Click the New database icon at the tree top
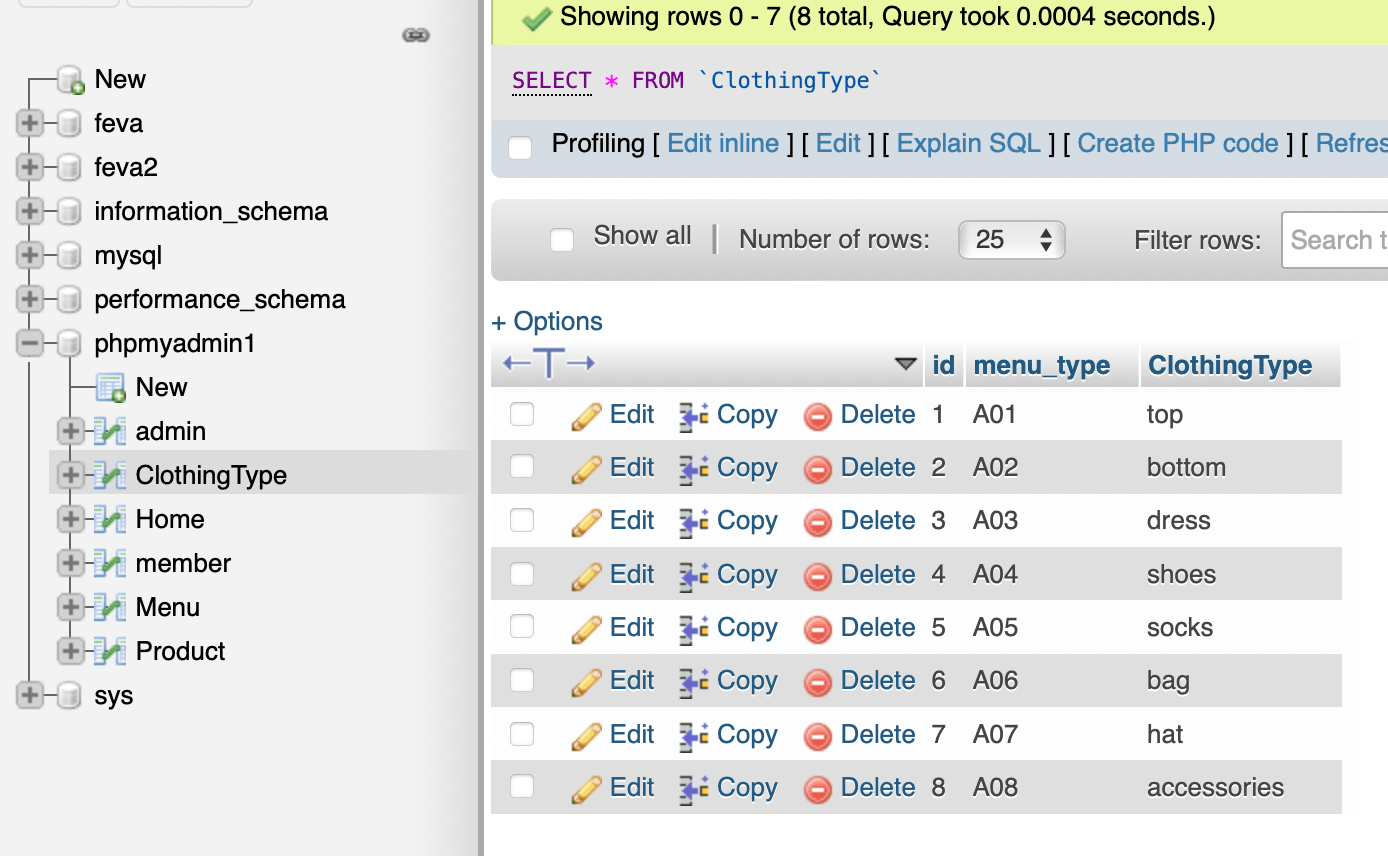The height and width of the screenshot is (856, 1388). 68,78
